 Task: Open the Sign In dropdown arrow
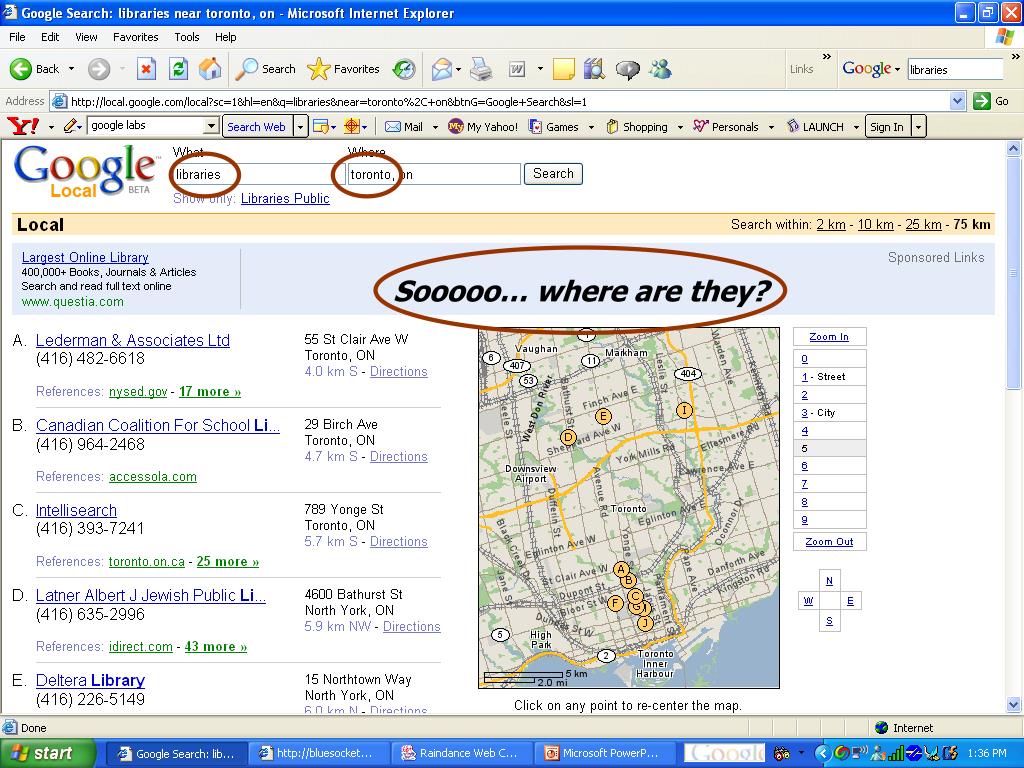[x=918, y=127]
